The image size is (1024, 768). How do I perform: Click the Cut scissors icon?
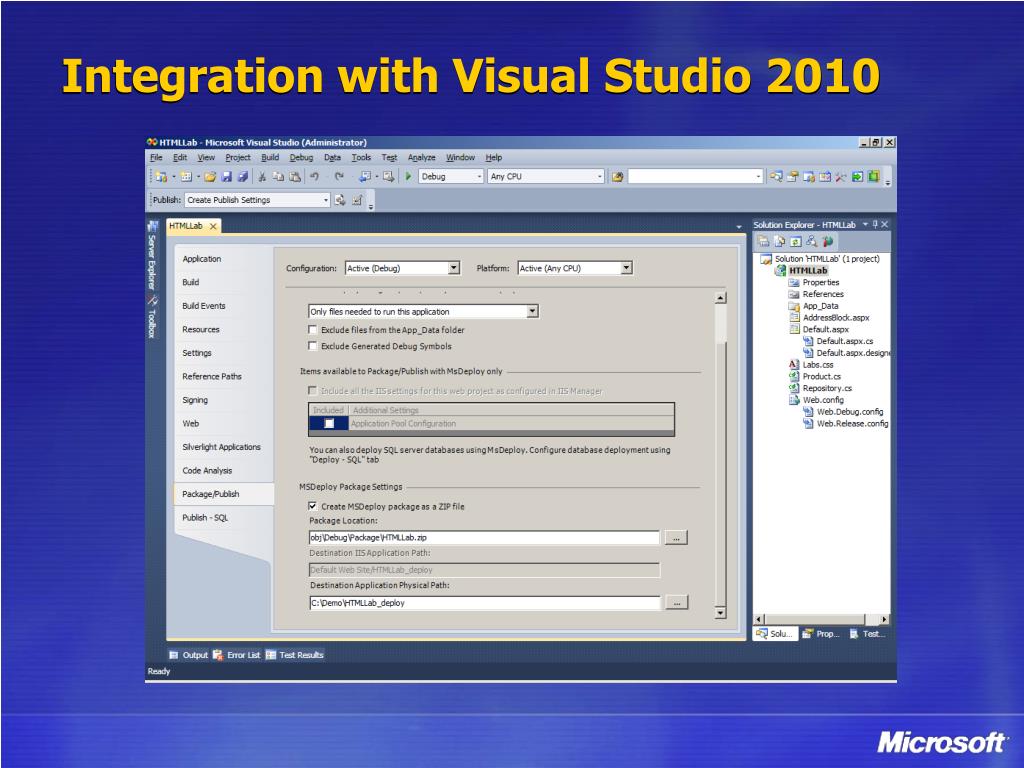261,177
